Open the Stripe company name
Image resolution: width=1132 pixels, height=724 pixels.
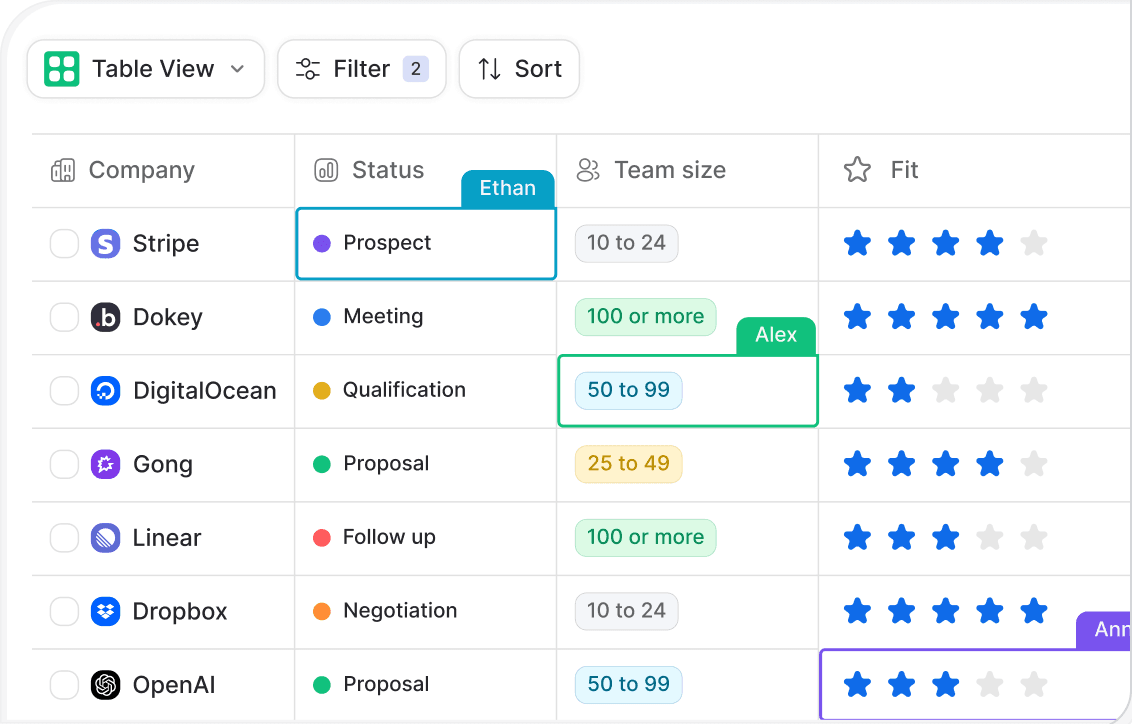[166, 243]
